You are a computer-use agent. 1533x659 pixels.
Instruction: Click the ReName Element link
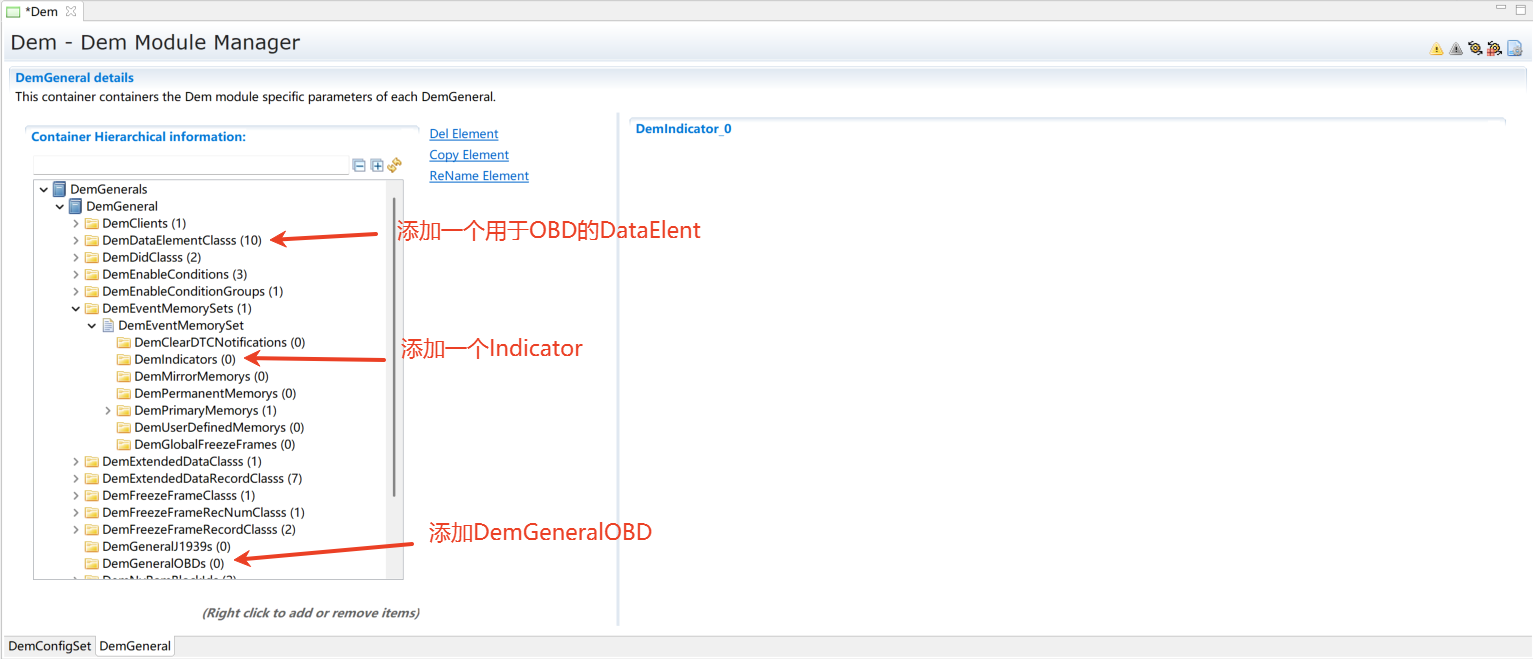(x=479, y=176)
